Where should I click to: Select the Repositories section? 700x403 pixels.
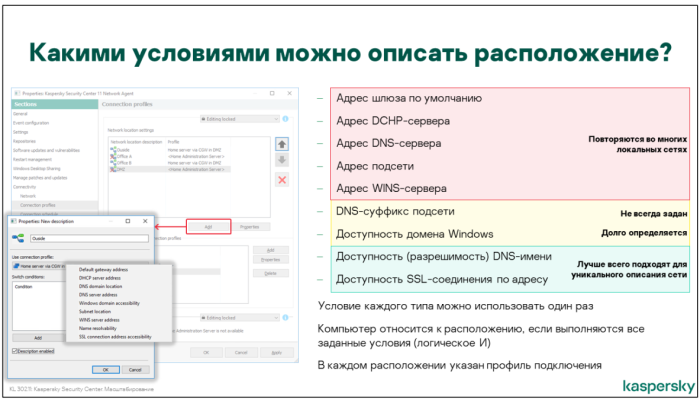click(x=24, y=141)
